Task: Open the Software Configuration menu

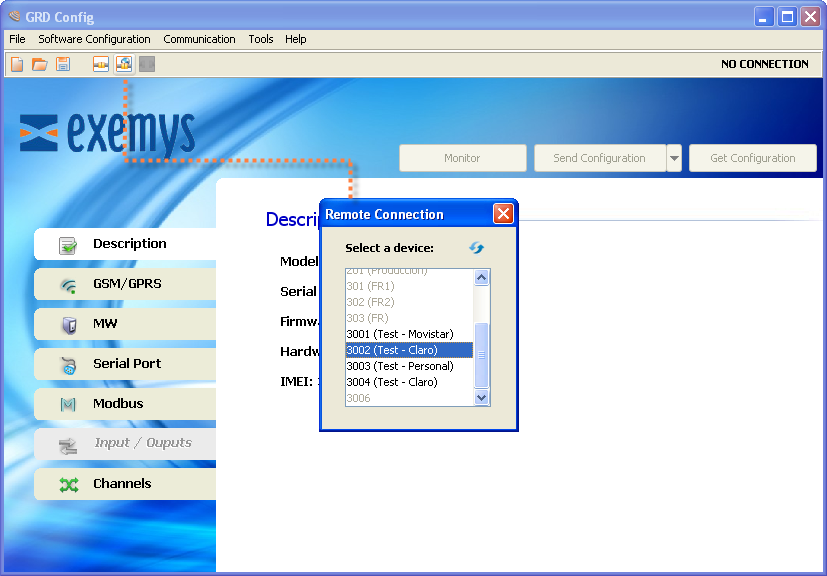Action: click(x=94, y=39)
